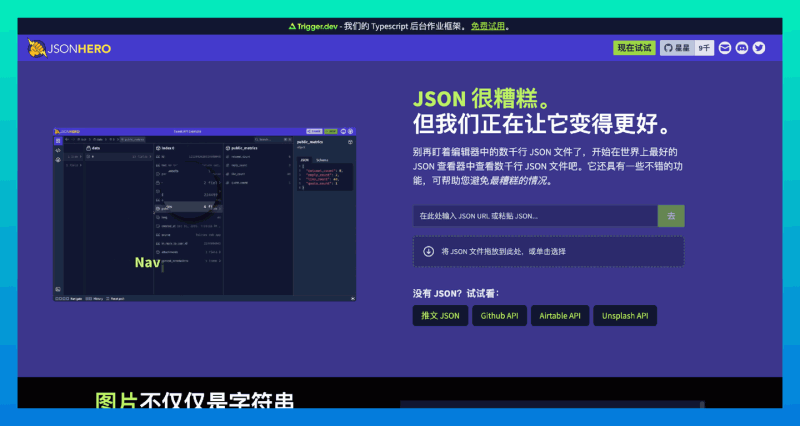Open the email icon in header

(x=724, y=48)
